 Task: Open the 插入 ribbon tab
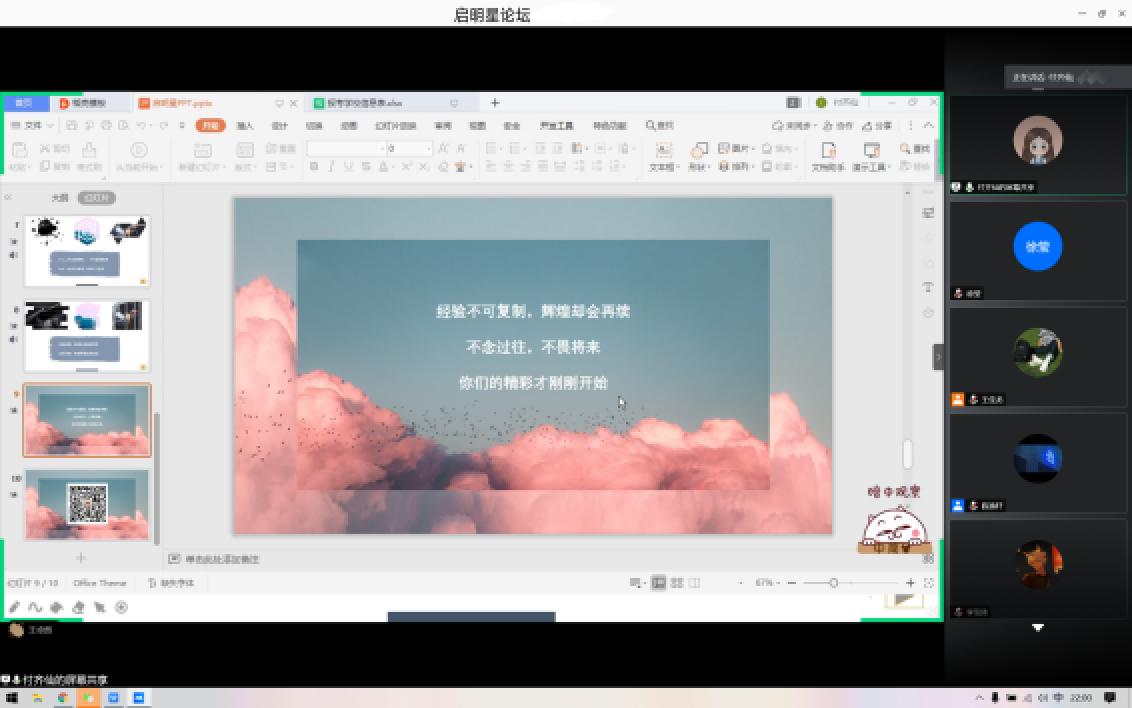245,126
